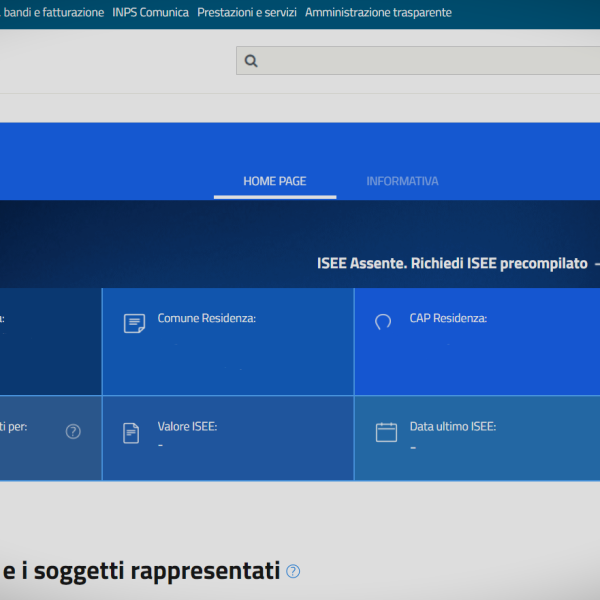Image resolution: width=600 pixels, height=600 pixels.
Task: Click the 'CAP Residenza:' label
Action: coord(448,318)
